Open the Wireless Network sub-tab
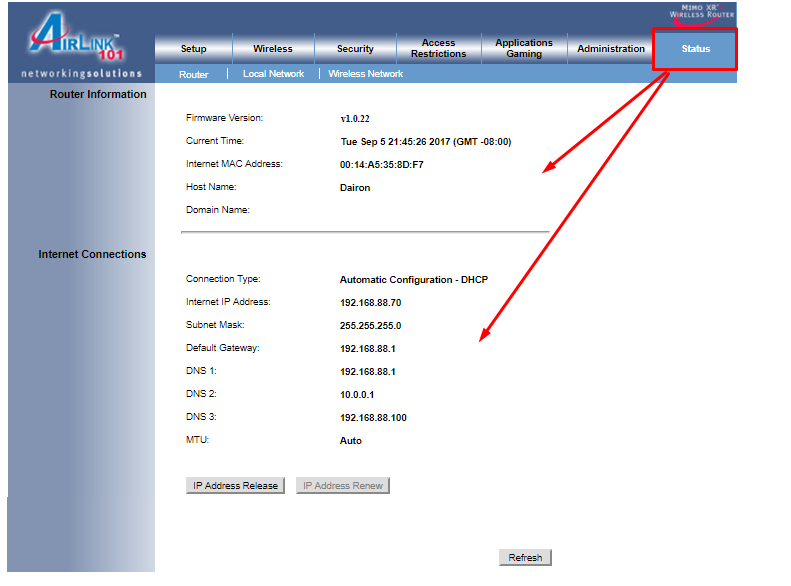This screenshot has width=791, height=586. 366,74
